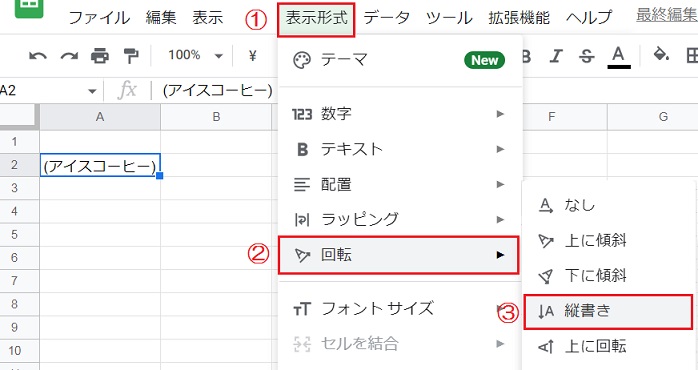Open the ファイル menu

coord(99,18)
